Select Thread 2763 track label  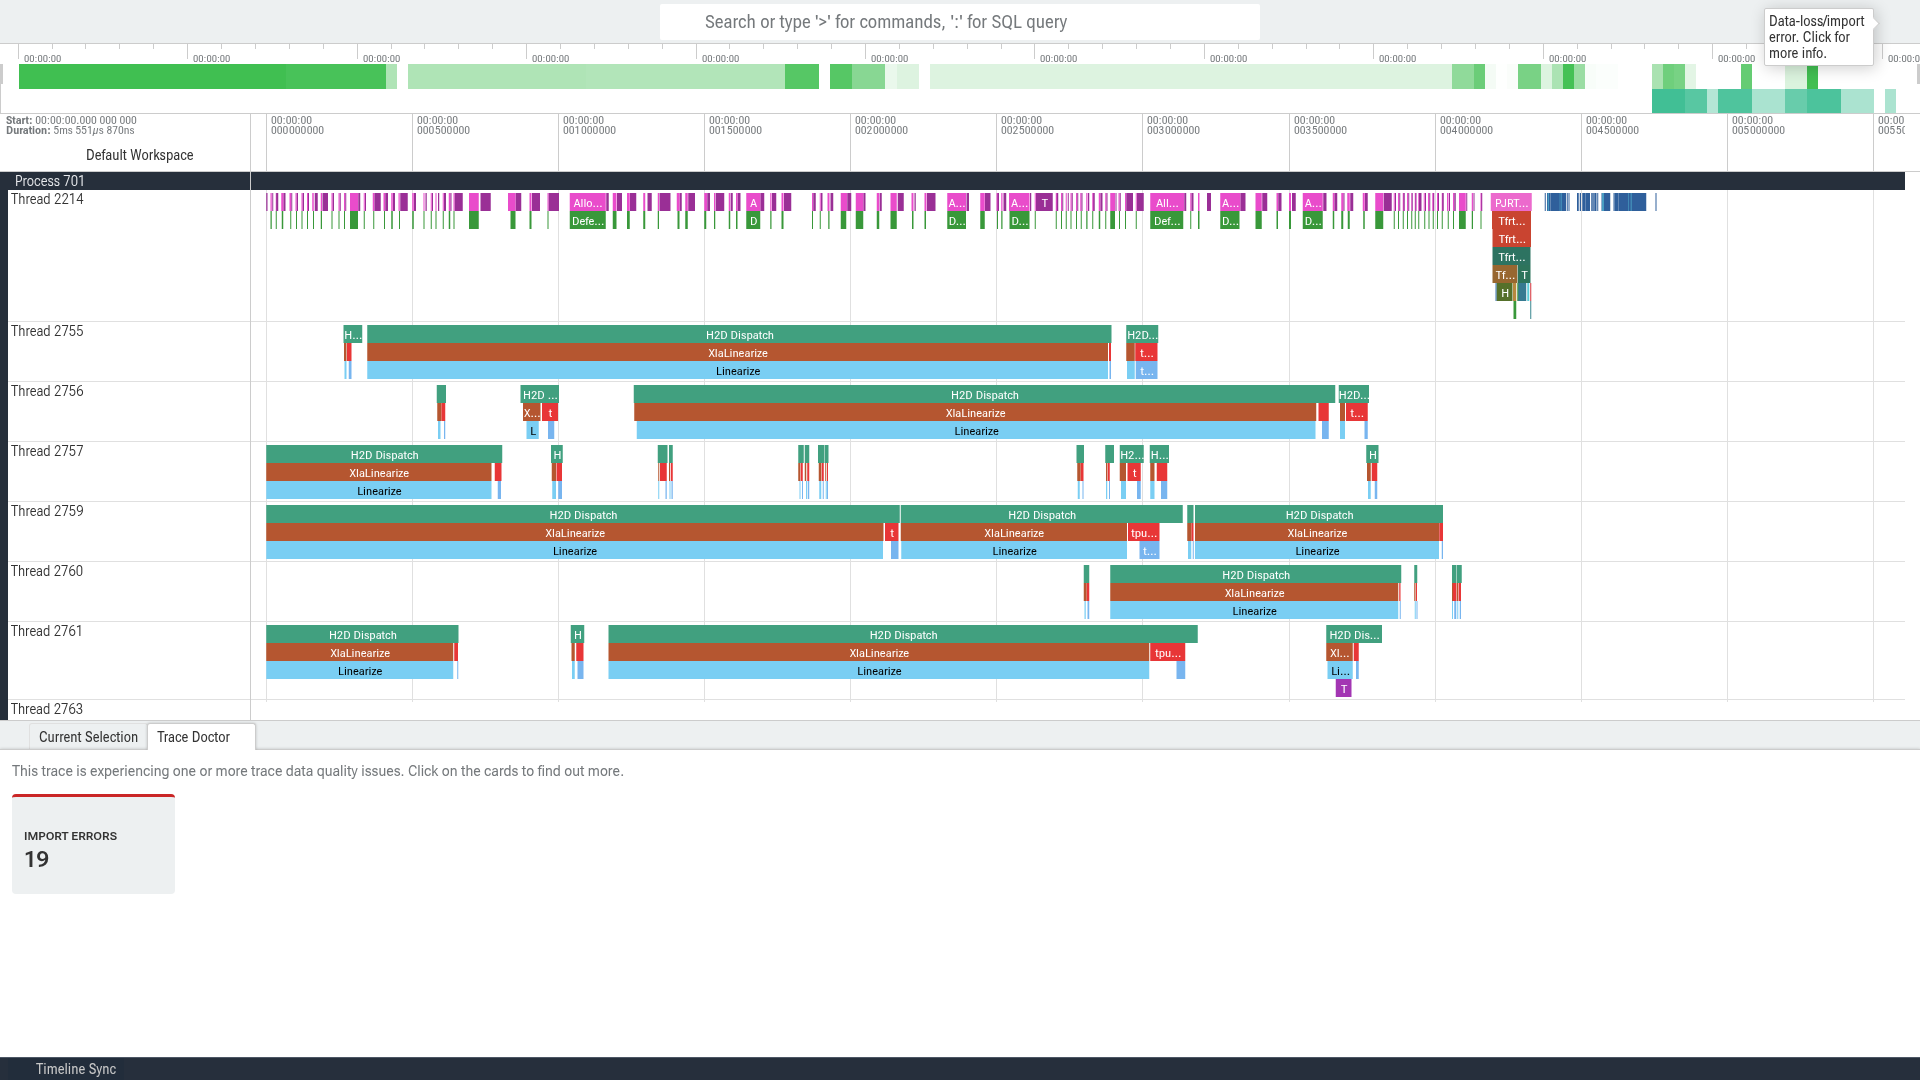[x=47, y=709]
